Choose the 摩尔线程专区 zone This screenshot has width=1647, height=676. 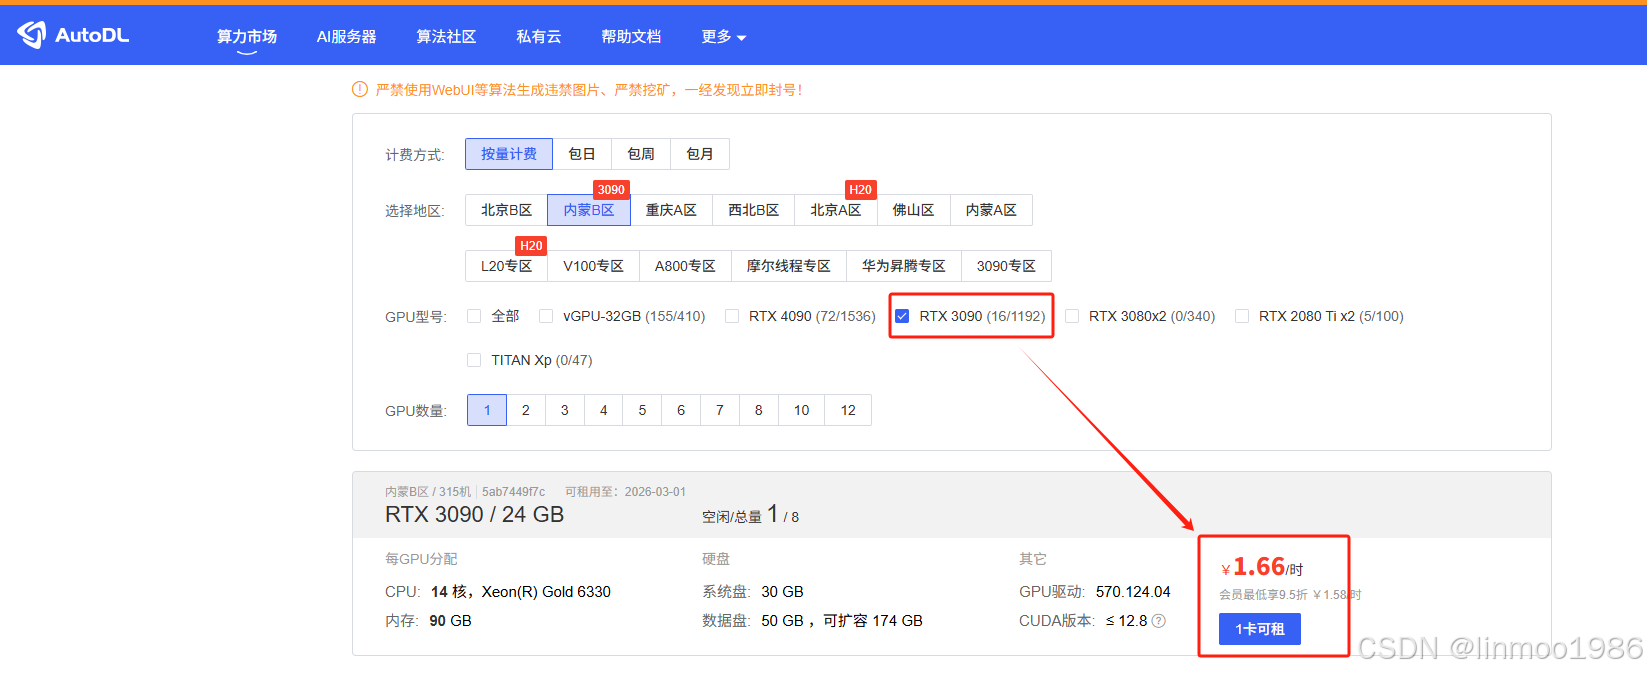point(789,266)
